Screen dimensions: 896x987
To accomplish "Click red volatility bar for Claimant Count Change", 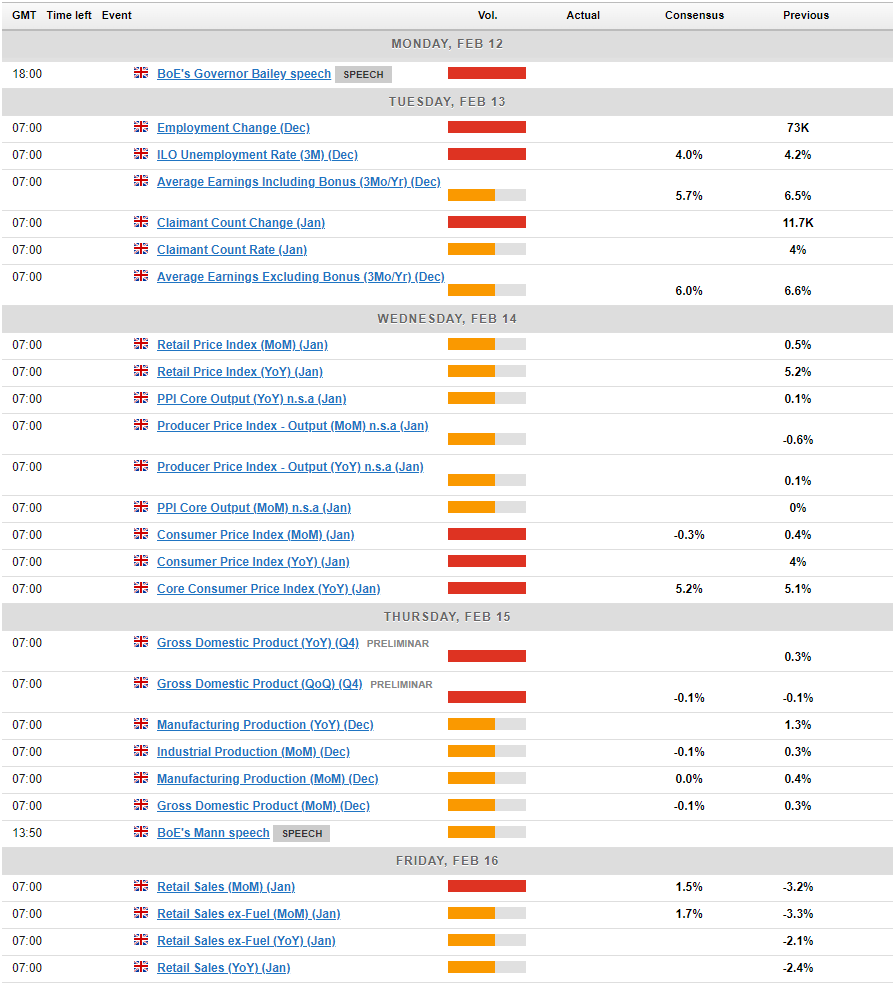I will [x=486, y=222].
